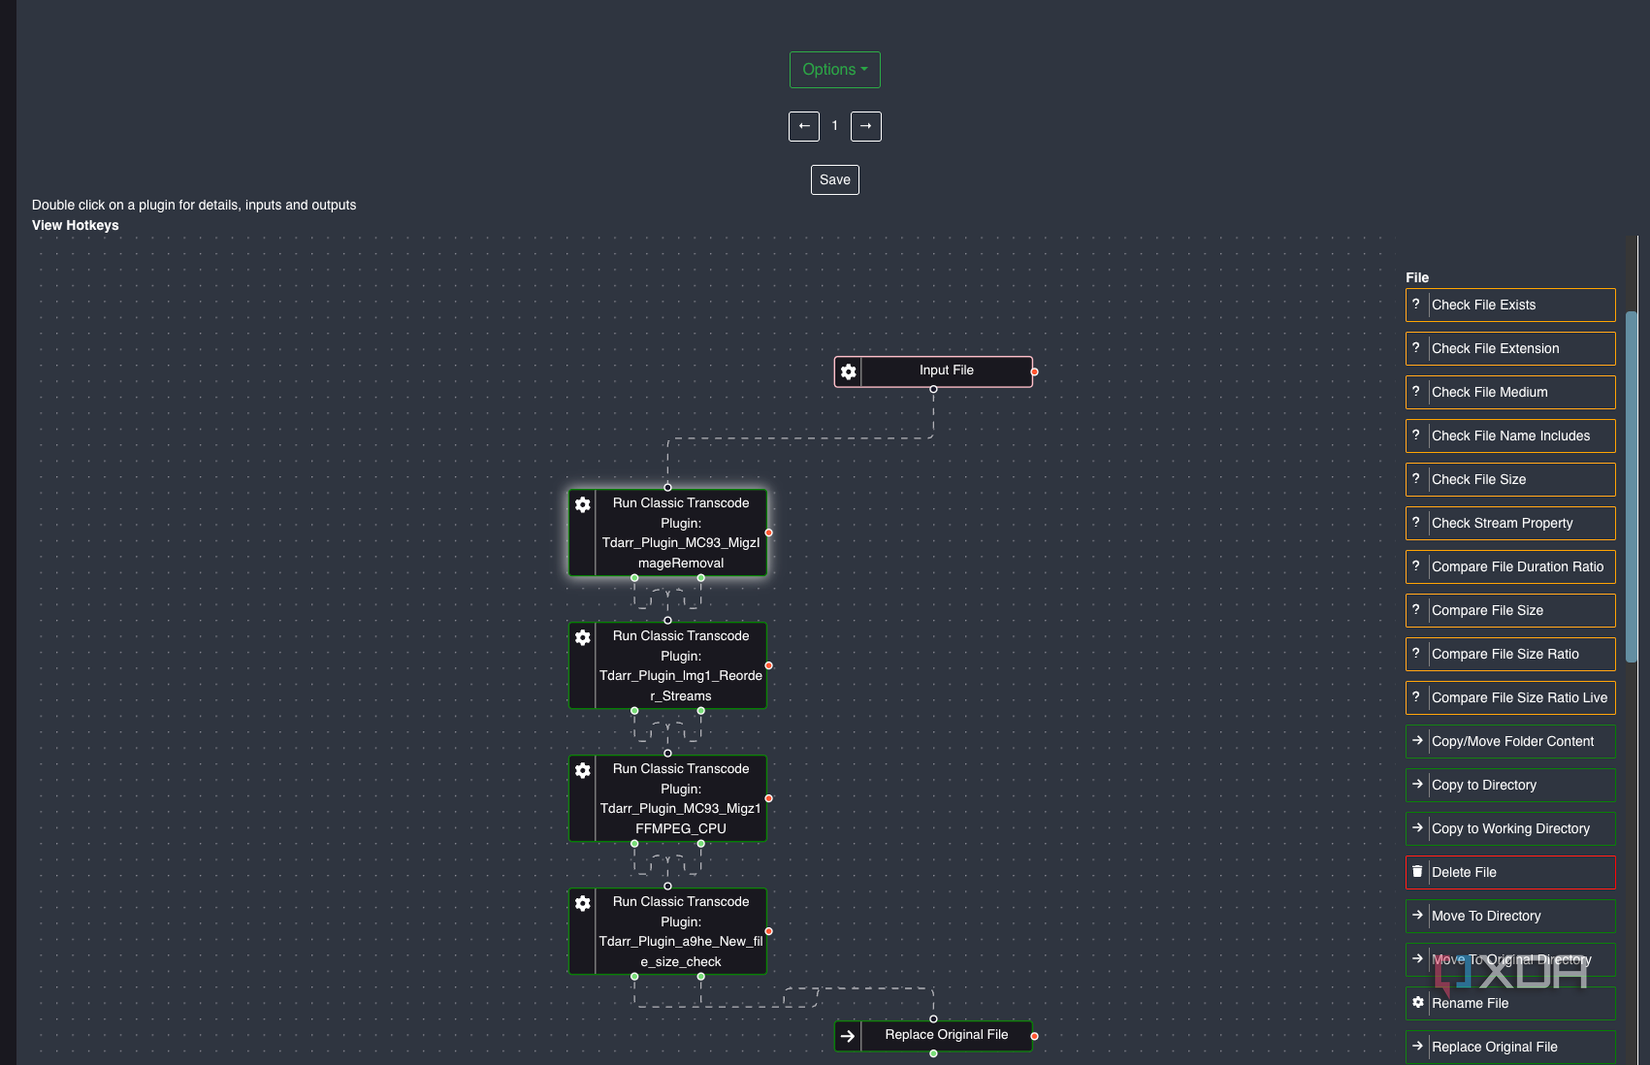Viewport: 1650px width, 1065px height.
Task: Click question mark icon on Check File Medium
Action: [1416, 391]
